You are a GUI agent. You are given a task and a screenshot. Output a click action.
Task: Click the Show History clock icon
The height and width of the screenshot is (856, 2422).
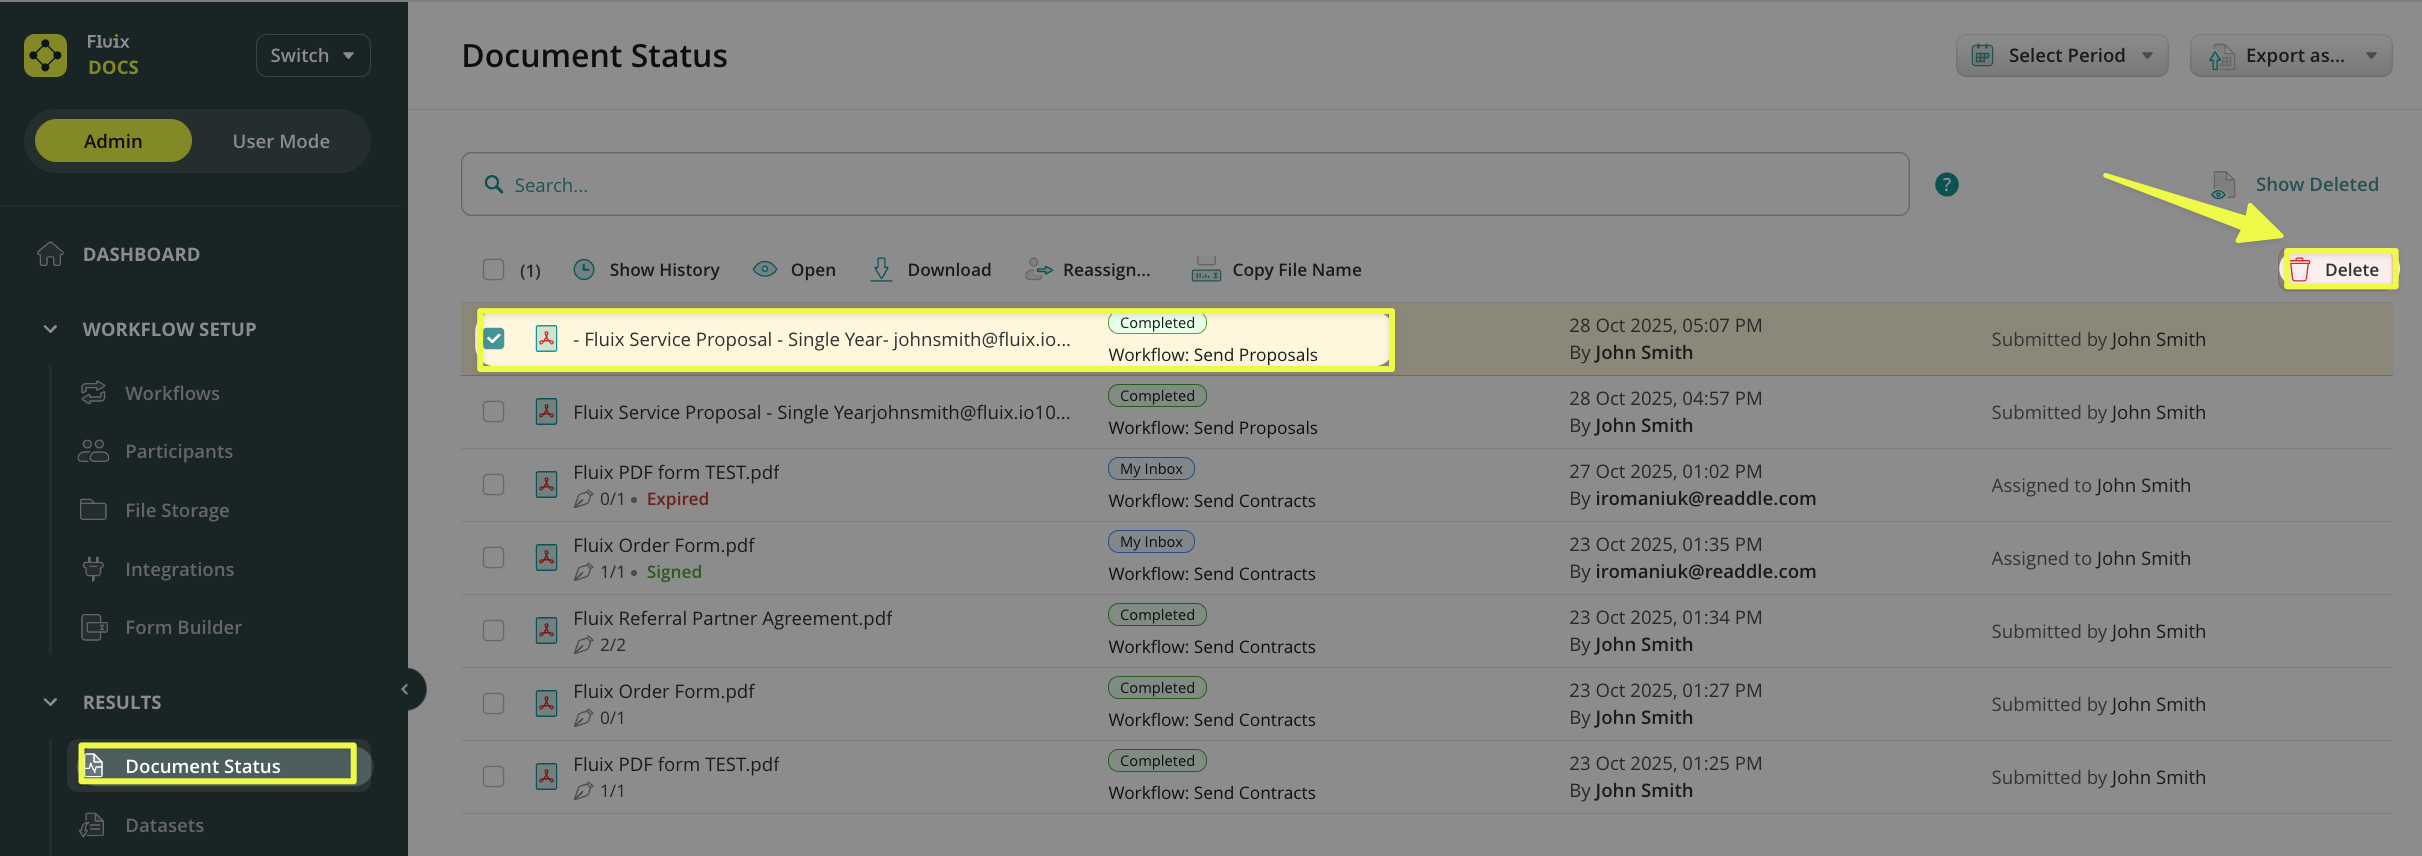[x=584, y=270]
